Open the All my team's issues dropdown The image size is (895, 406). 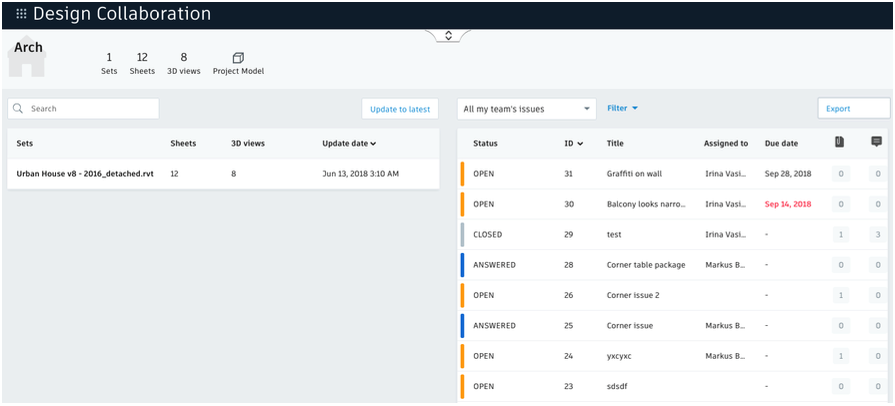coord(527,108)
